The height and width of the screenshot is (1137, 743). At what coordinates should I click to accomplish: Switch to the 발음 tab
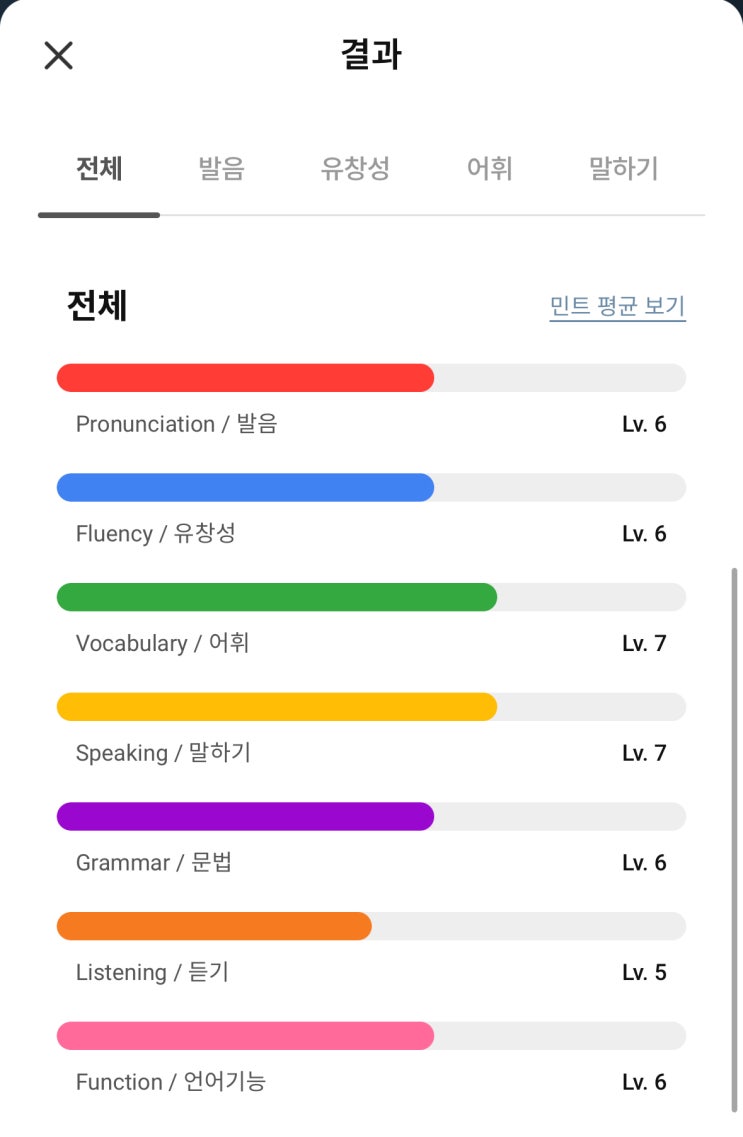[221, 169]
